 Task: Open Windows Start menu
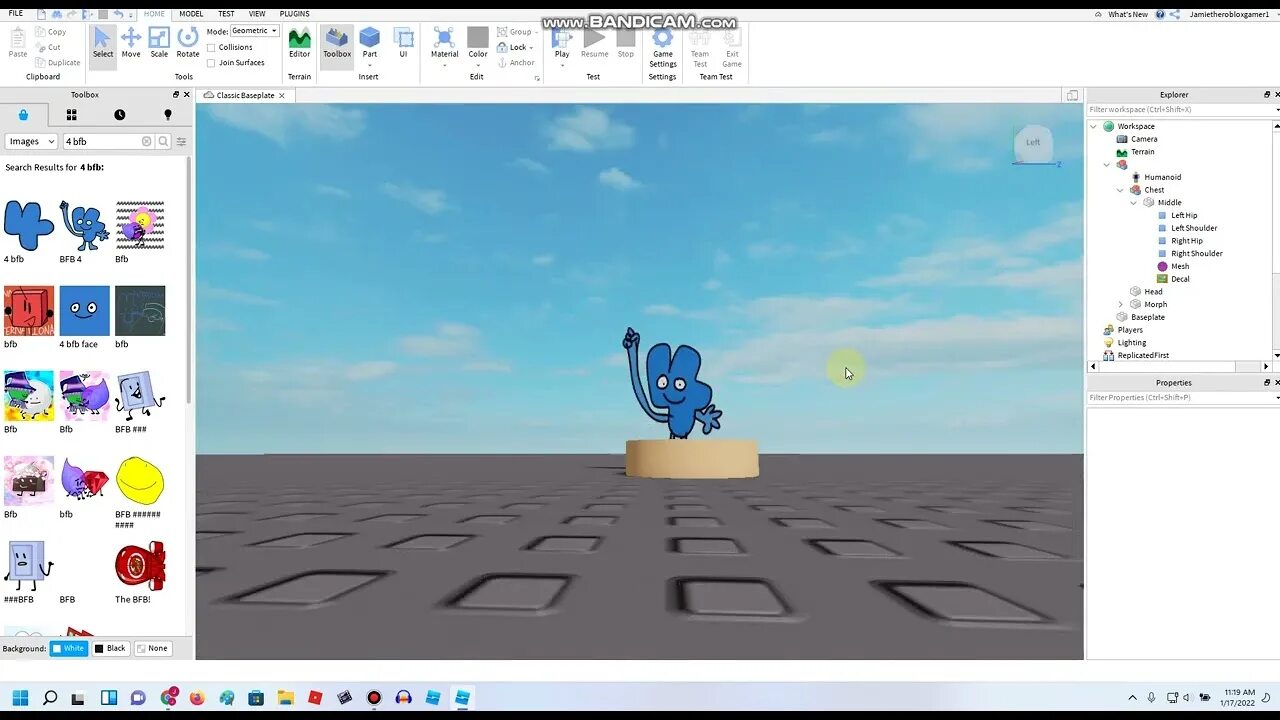[20, 698]
